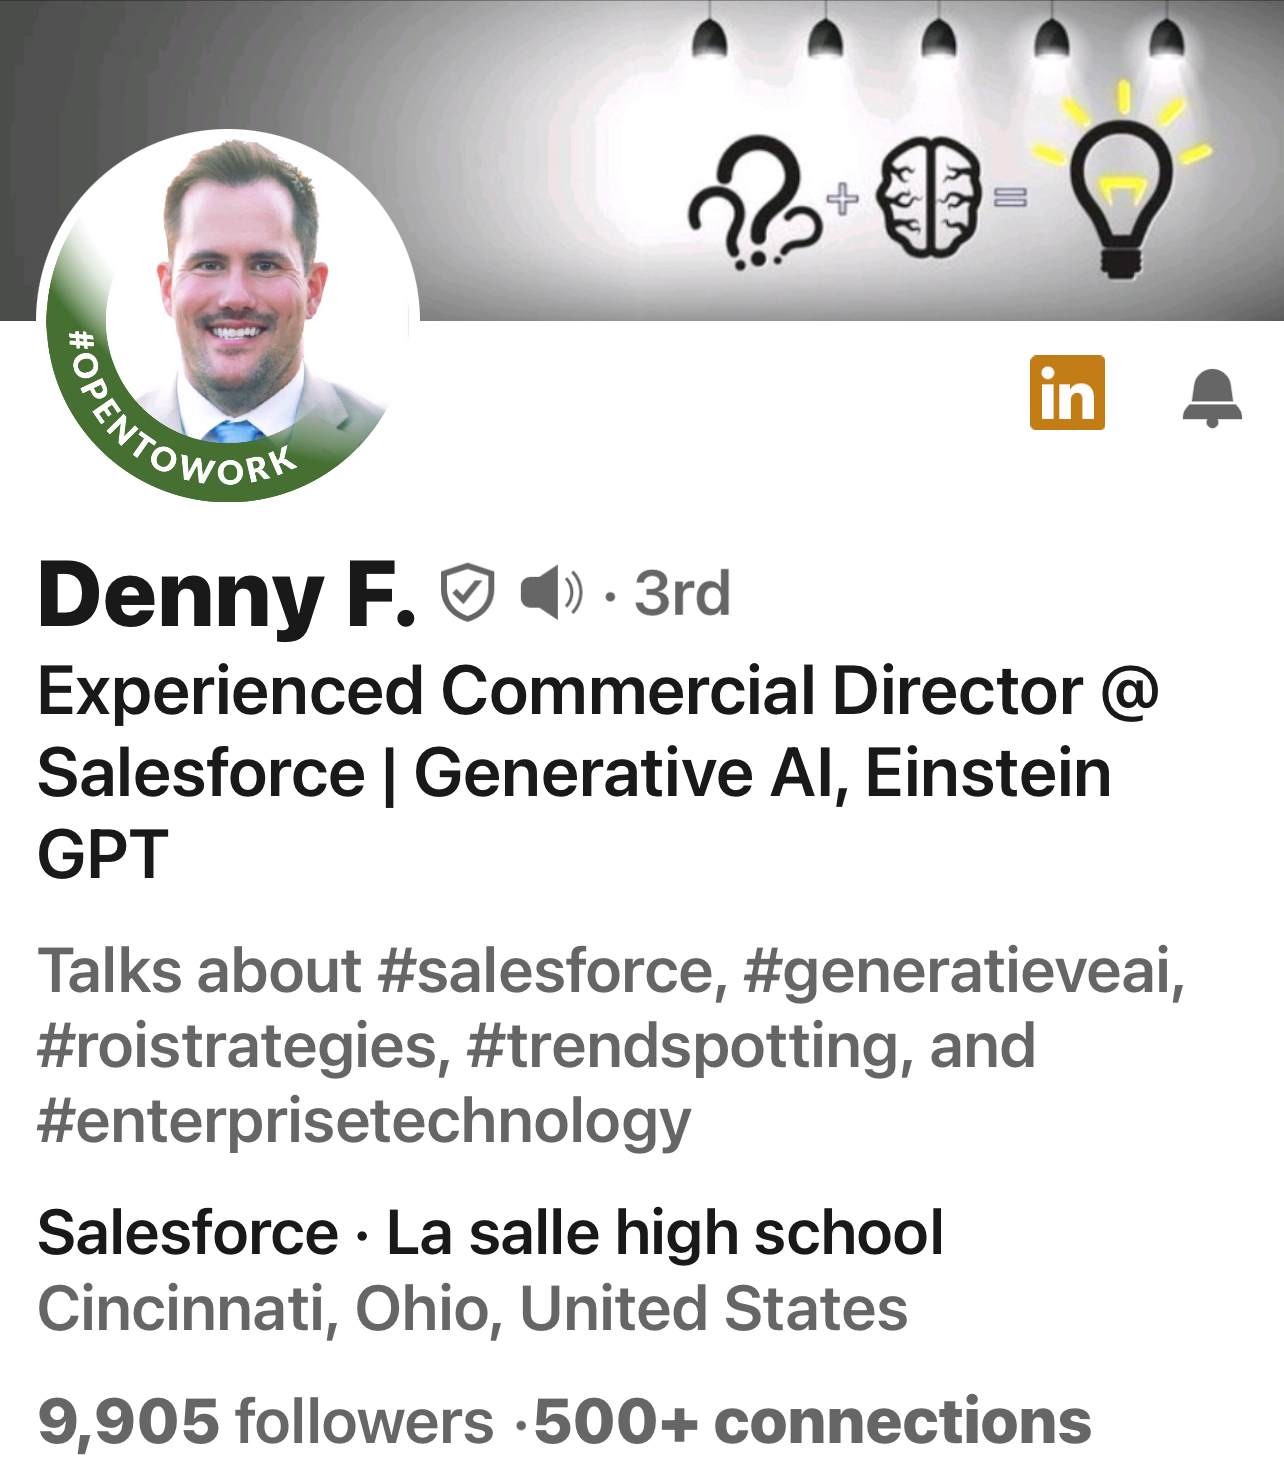Click the brain graphic in the banner
1284x1464 pixels.
pos(928,197)
